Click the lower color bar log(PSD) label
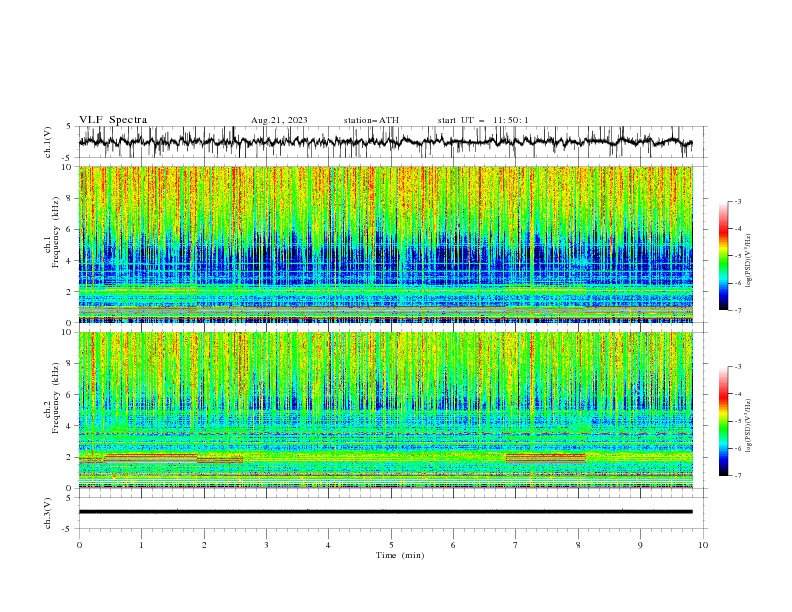792x612 pixels. coord(748,426)
